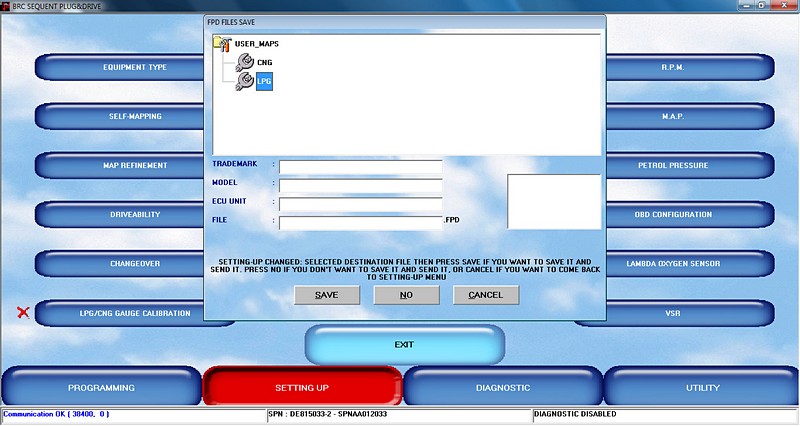
Task: Click the SAVE button
Action: [327, 295]
